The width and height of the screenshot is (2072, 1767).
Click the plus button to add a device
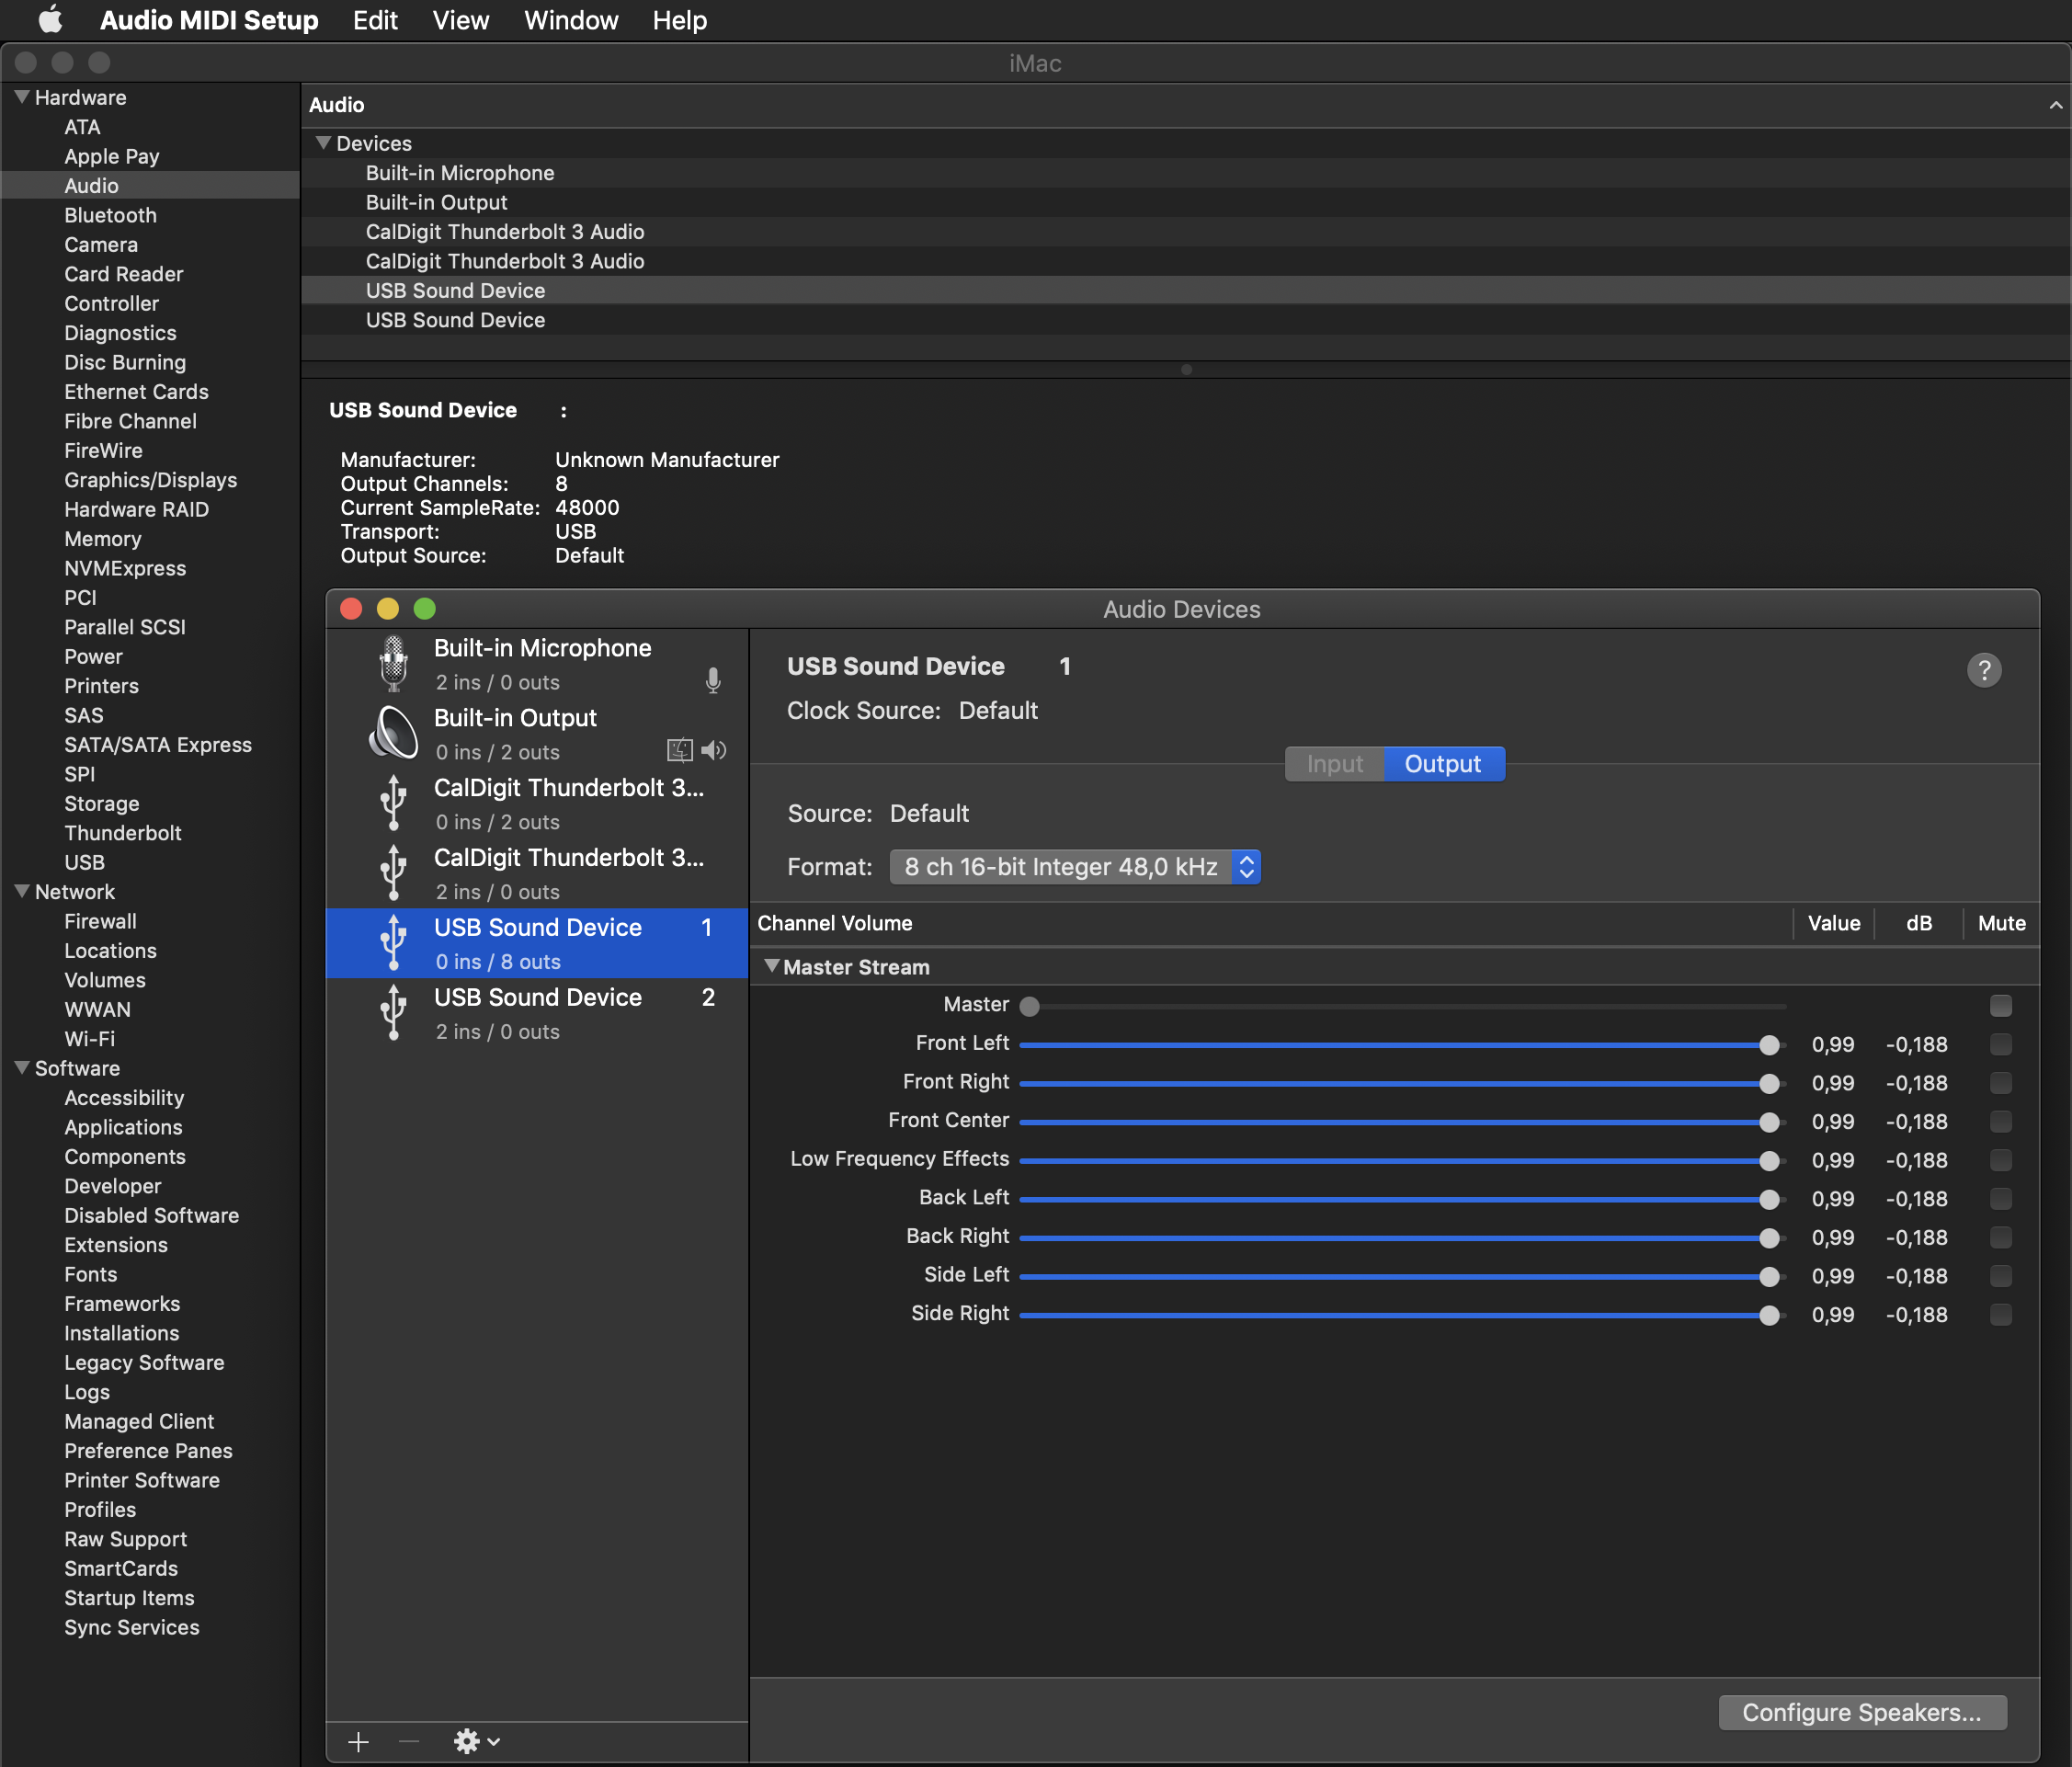[358, 1741]
